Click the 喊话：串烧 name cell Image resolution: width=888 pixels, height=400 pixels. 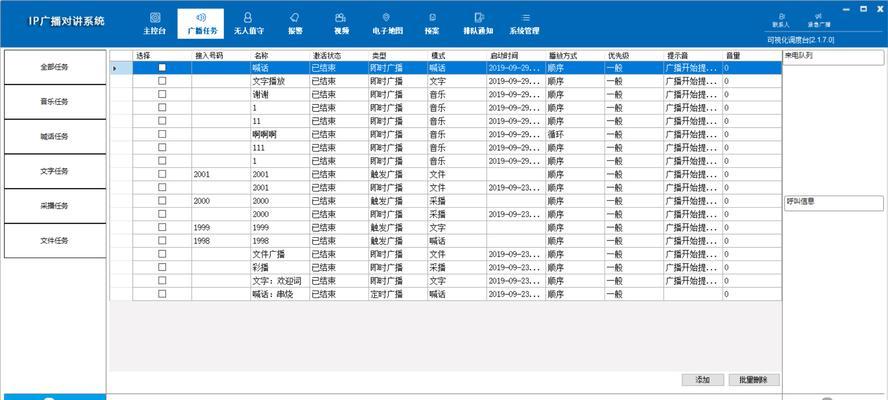pos(280,294)
